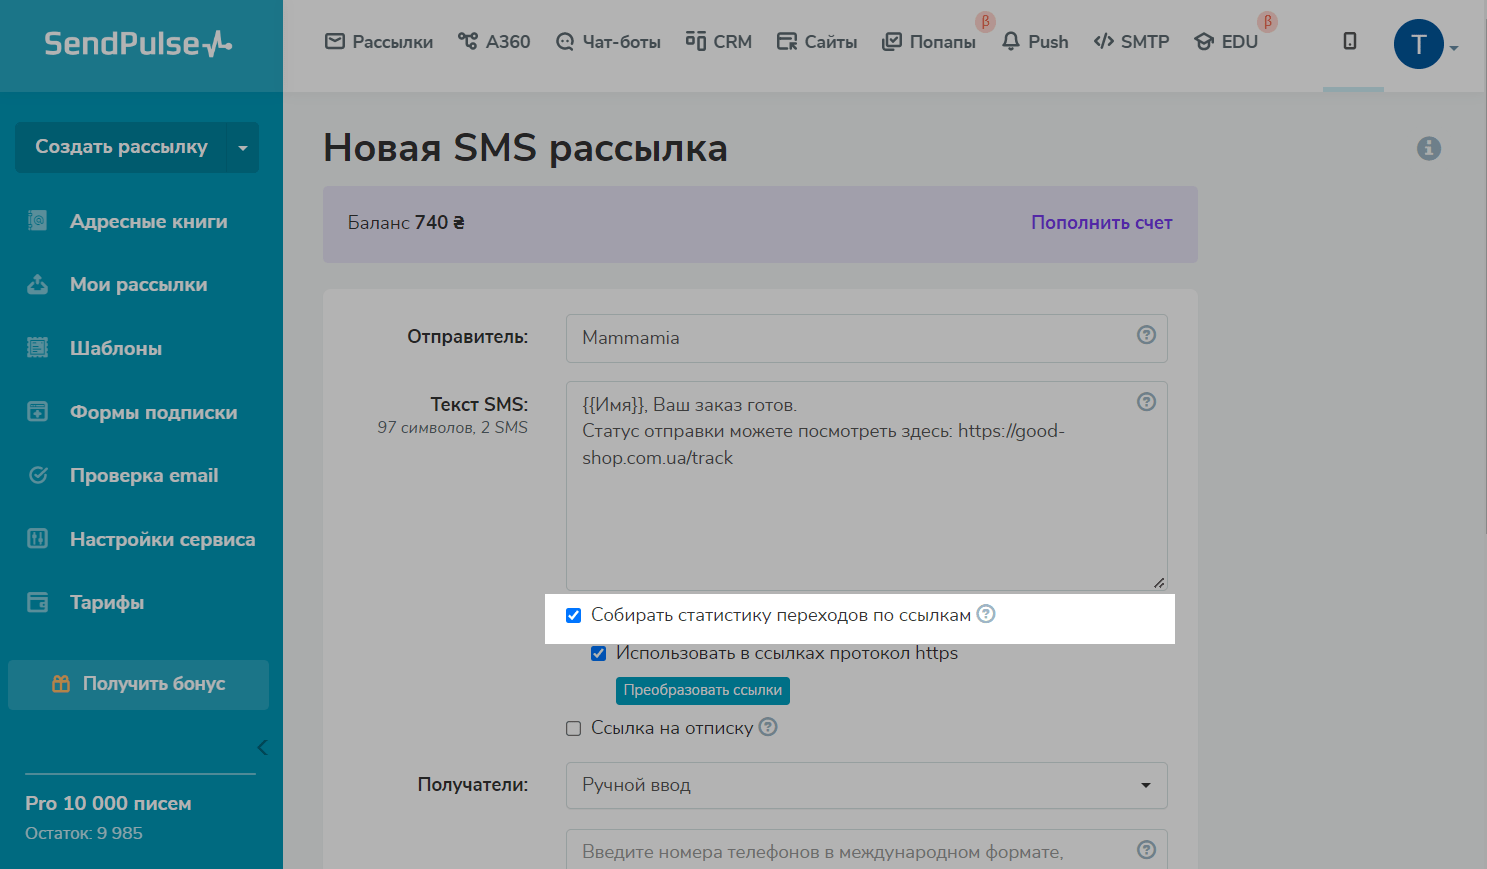Click the Pro 10 000 писем plan text

[108, 803]
